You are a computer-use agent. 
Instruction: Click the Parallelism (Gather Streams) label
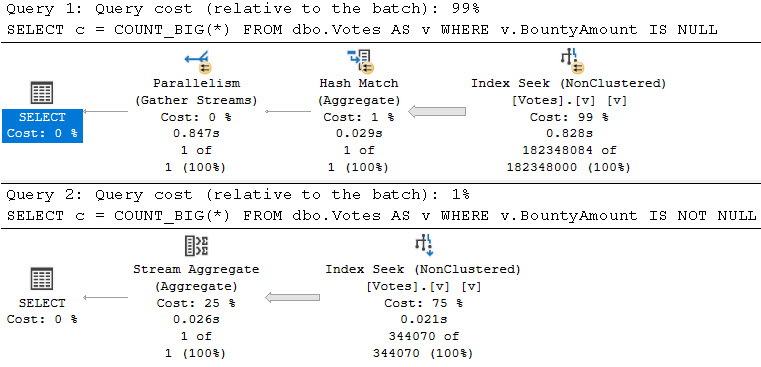coord(197,92)
